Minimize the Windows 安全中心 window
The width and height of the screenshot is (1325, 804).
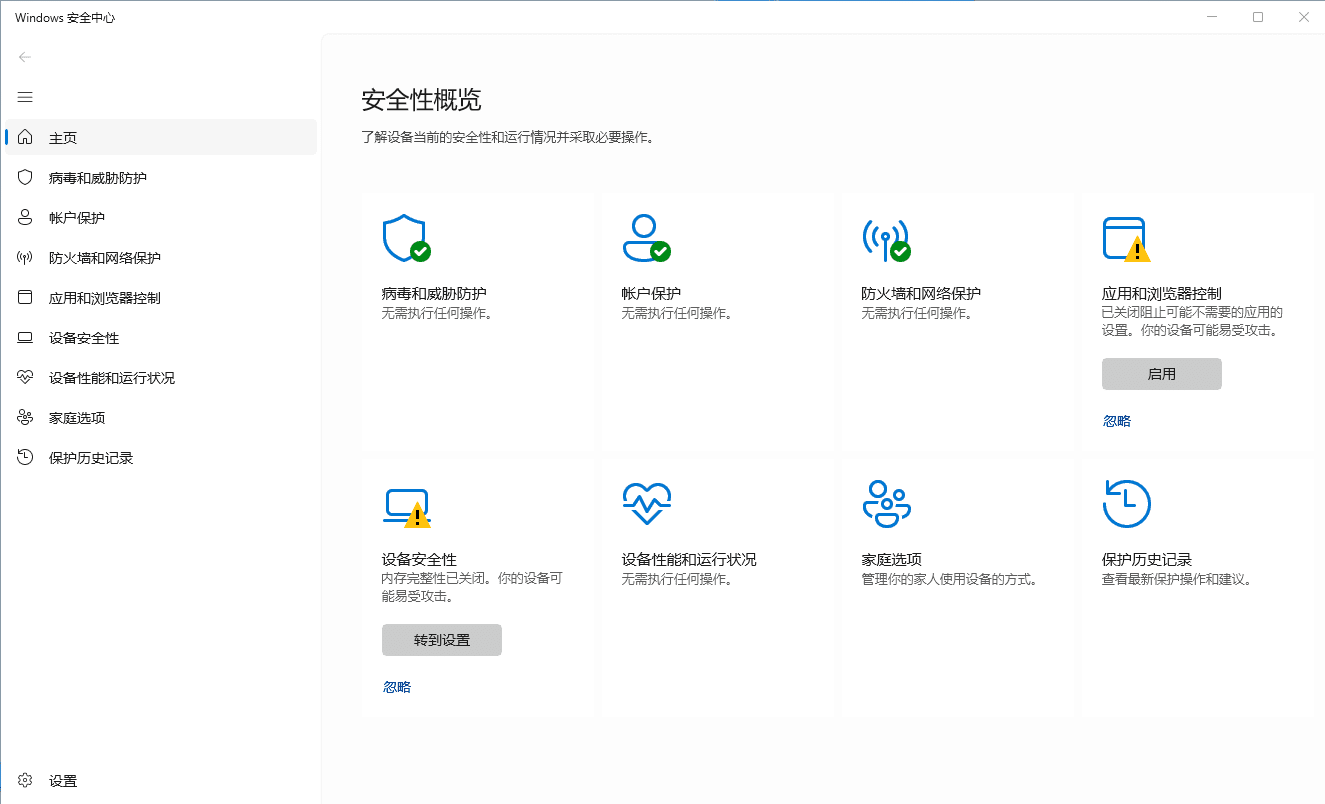coord(1212,17)
